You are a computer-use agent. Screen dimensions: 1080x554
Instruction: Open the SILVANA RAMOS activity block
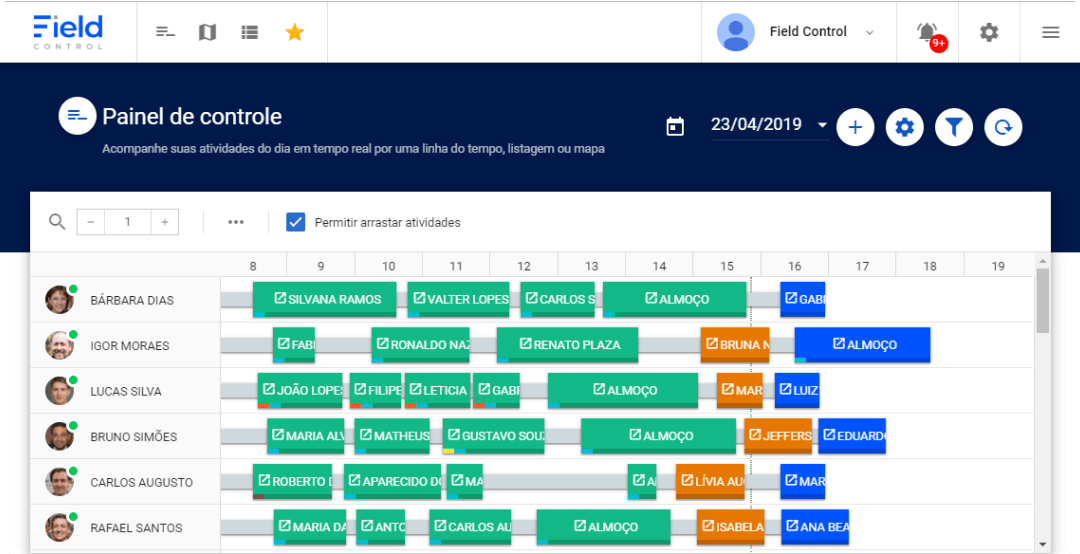(324, 299)
